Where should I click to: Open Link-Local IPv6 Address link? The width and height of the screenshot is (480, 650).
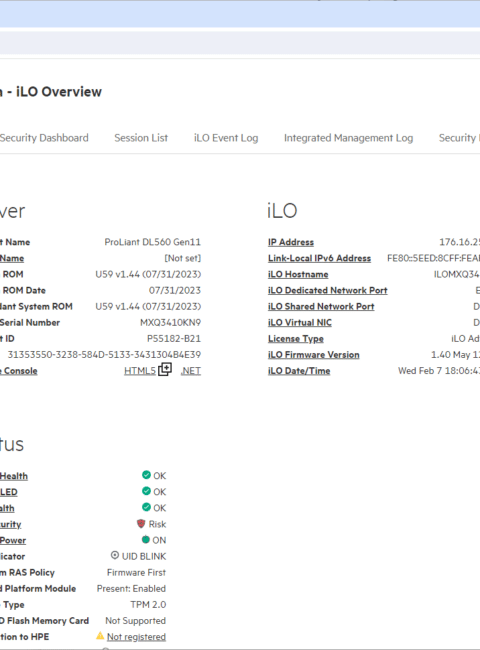click(x=320, y=258)
